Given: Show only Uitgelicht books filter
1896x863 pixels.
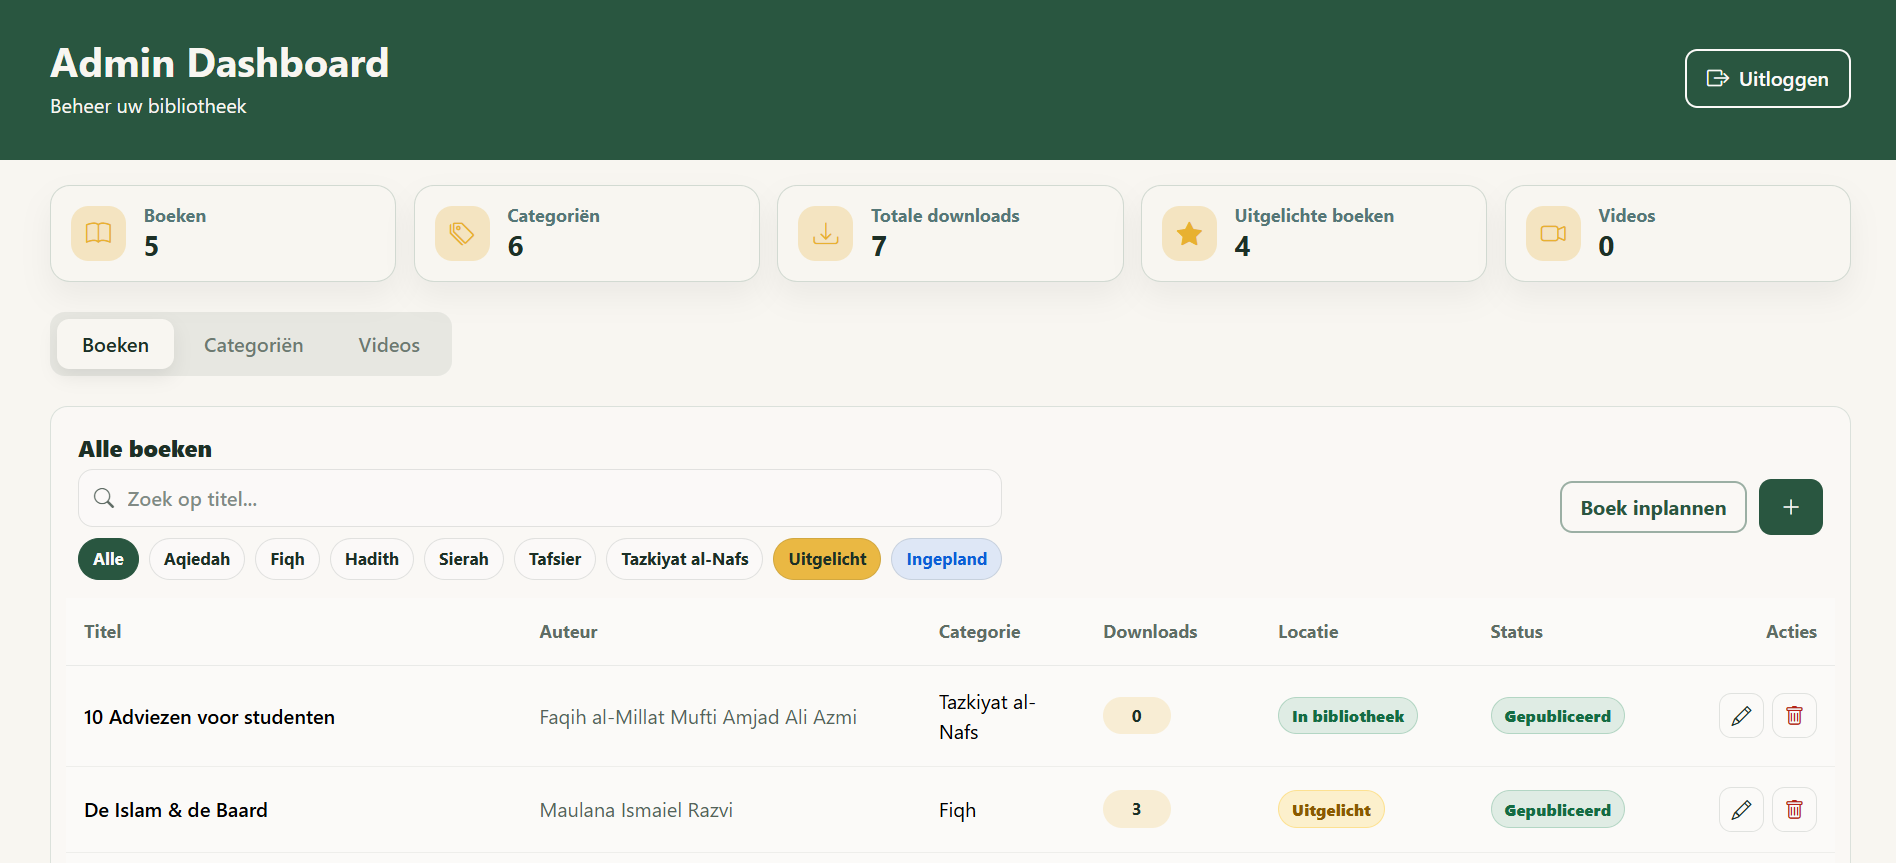Looking at the screenshot, I should click(x=827, y=559).
